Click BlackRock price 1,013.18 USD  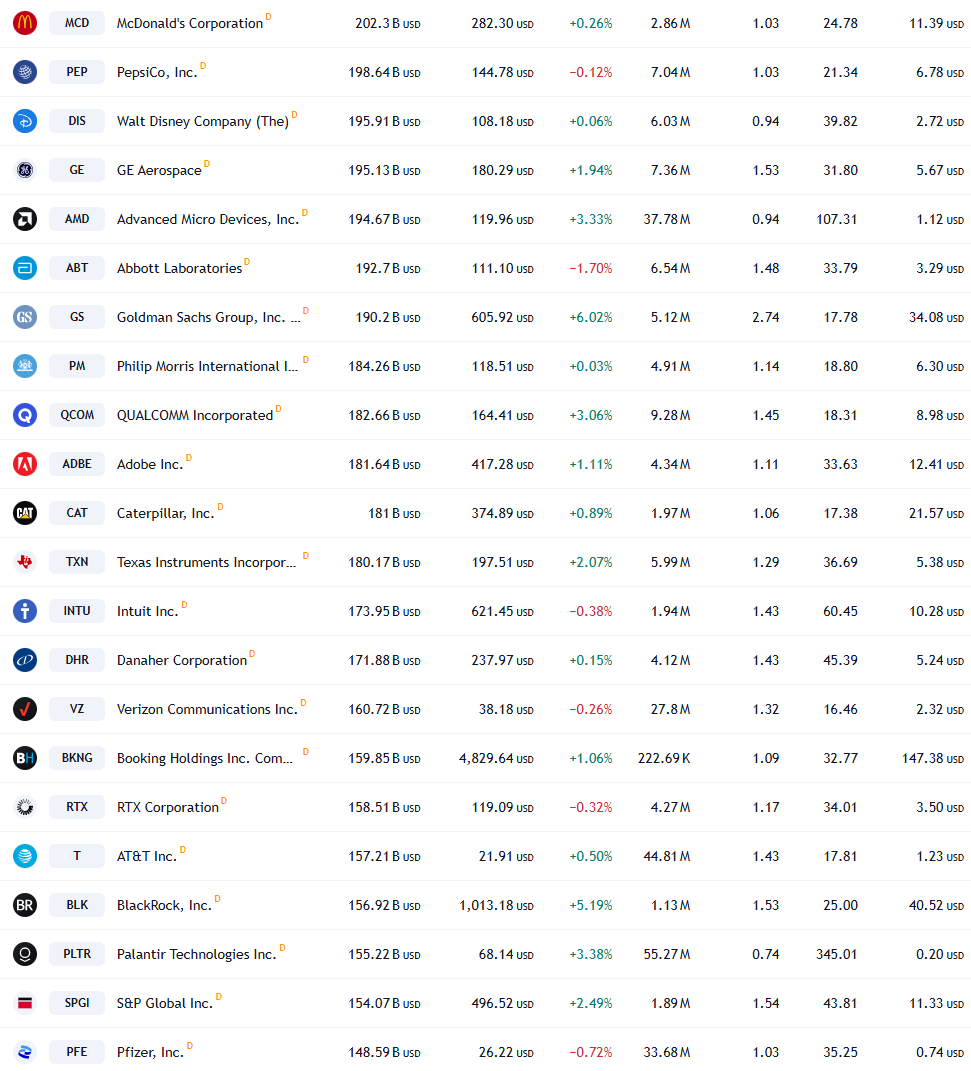point(496,906)
